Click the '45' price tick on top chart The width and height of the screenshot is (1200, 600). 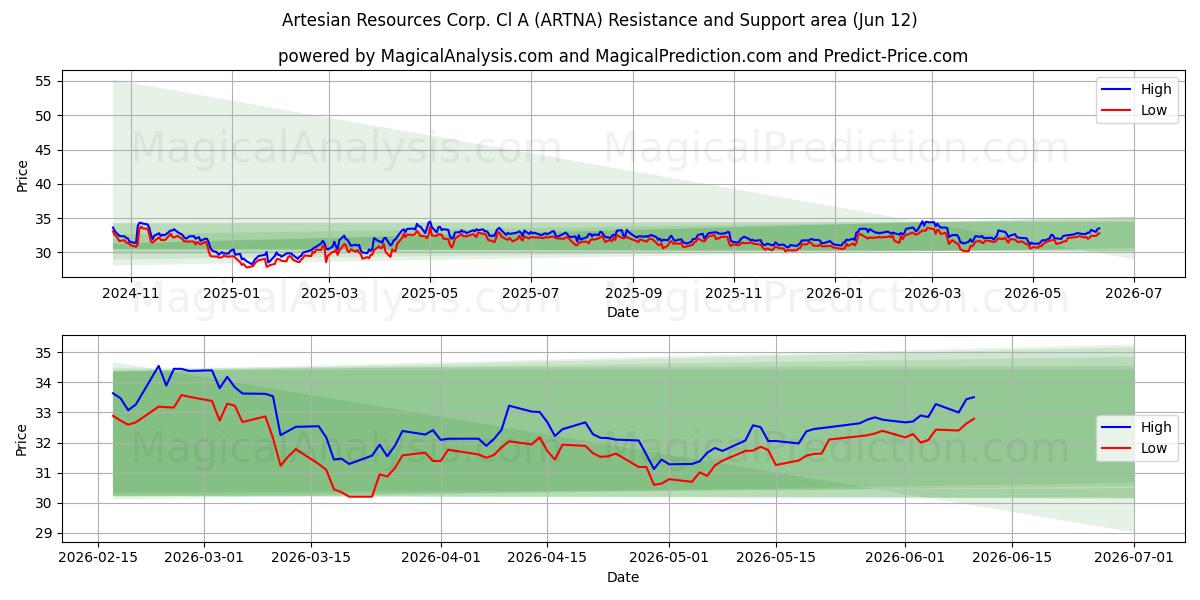coord(45,150)
